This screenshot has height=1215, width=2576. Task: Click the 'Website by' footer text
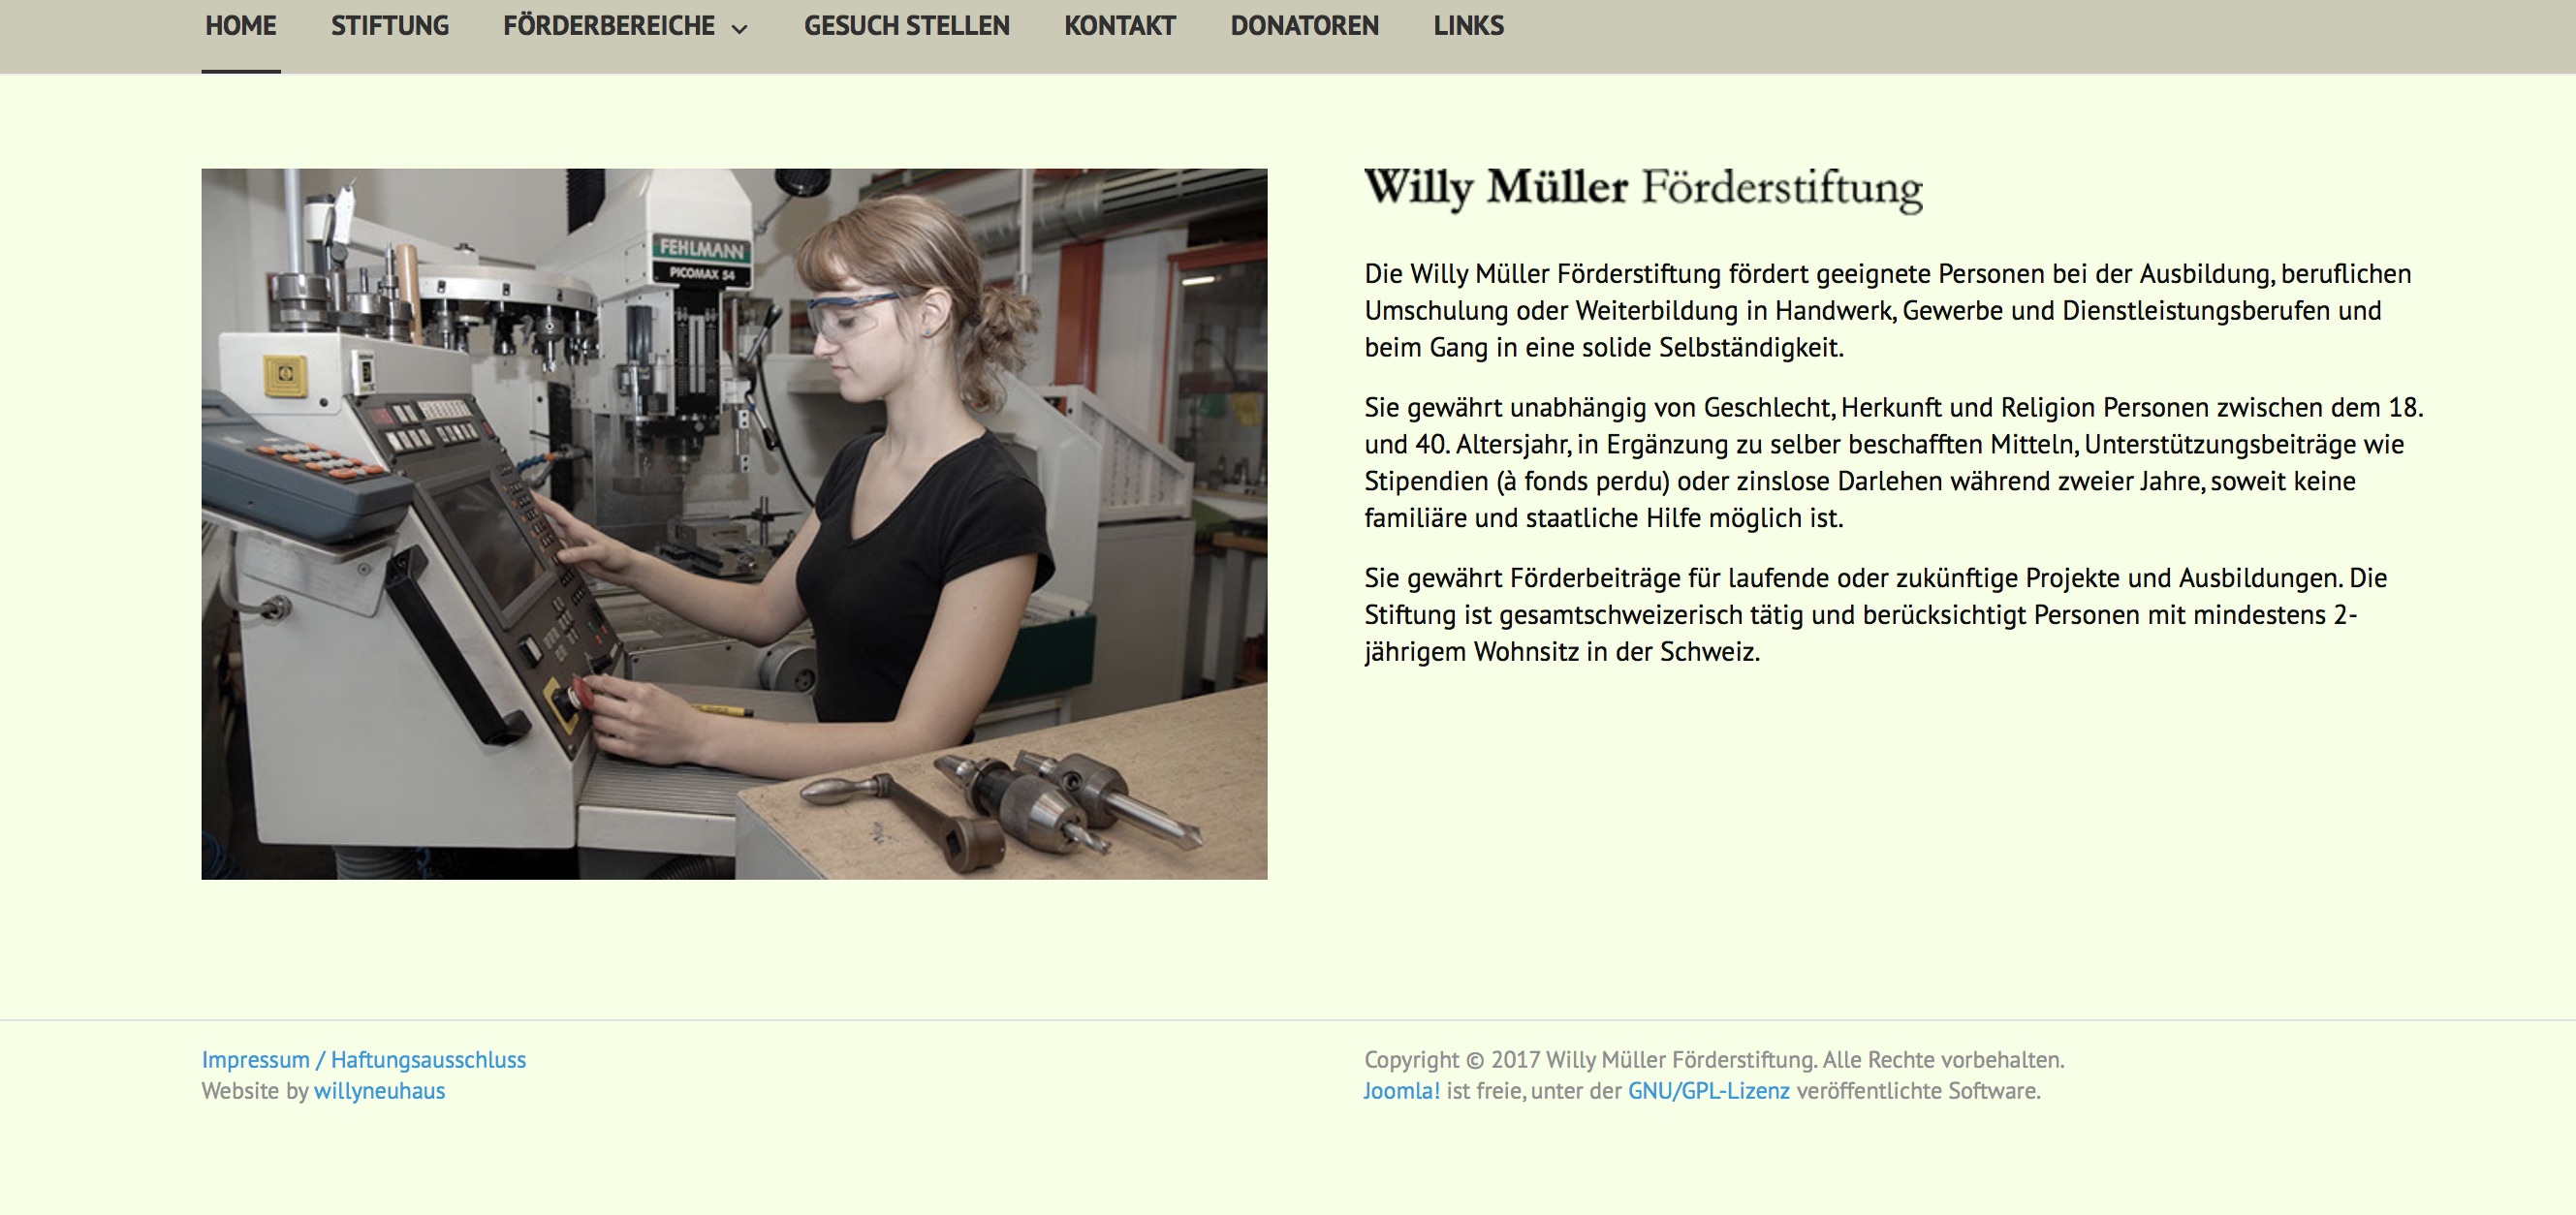pyautogui.click(x=255, y=1091)
